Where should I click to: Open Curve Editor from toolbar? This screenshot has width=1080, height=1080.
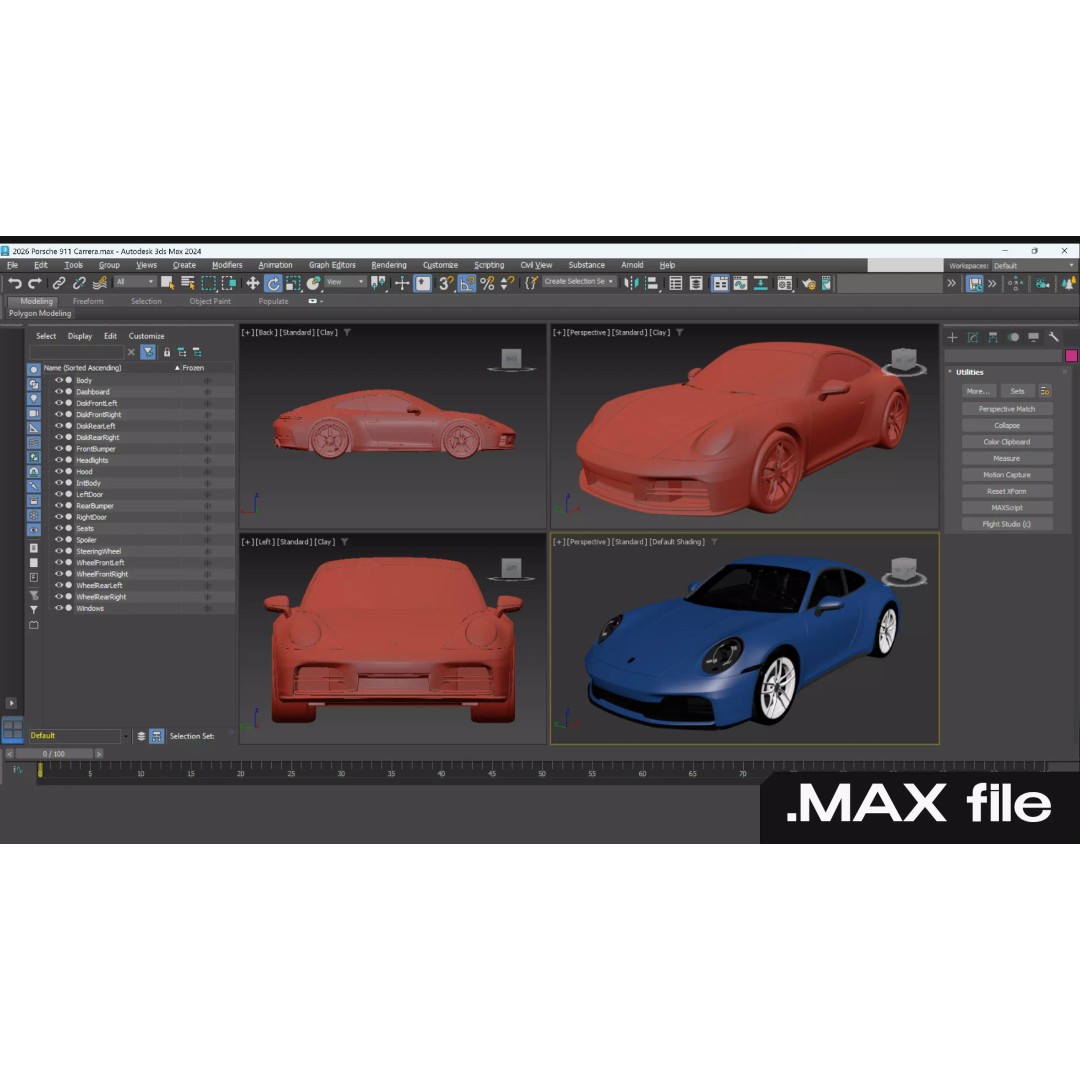click(x=740, y=283)
